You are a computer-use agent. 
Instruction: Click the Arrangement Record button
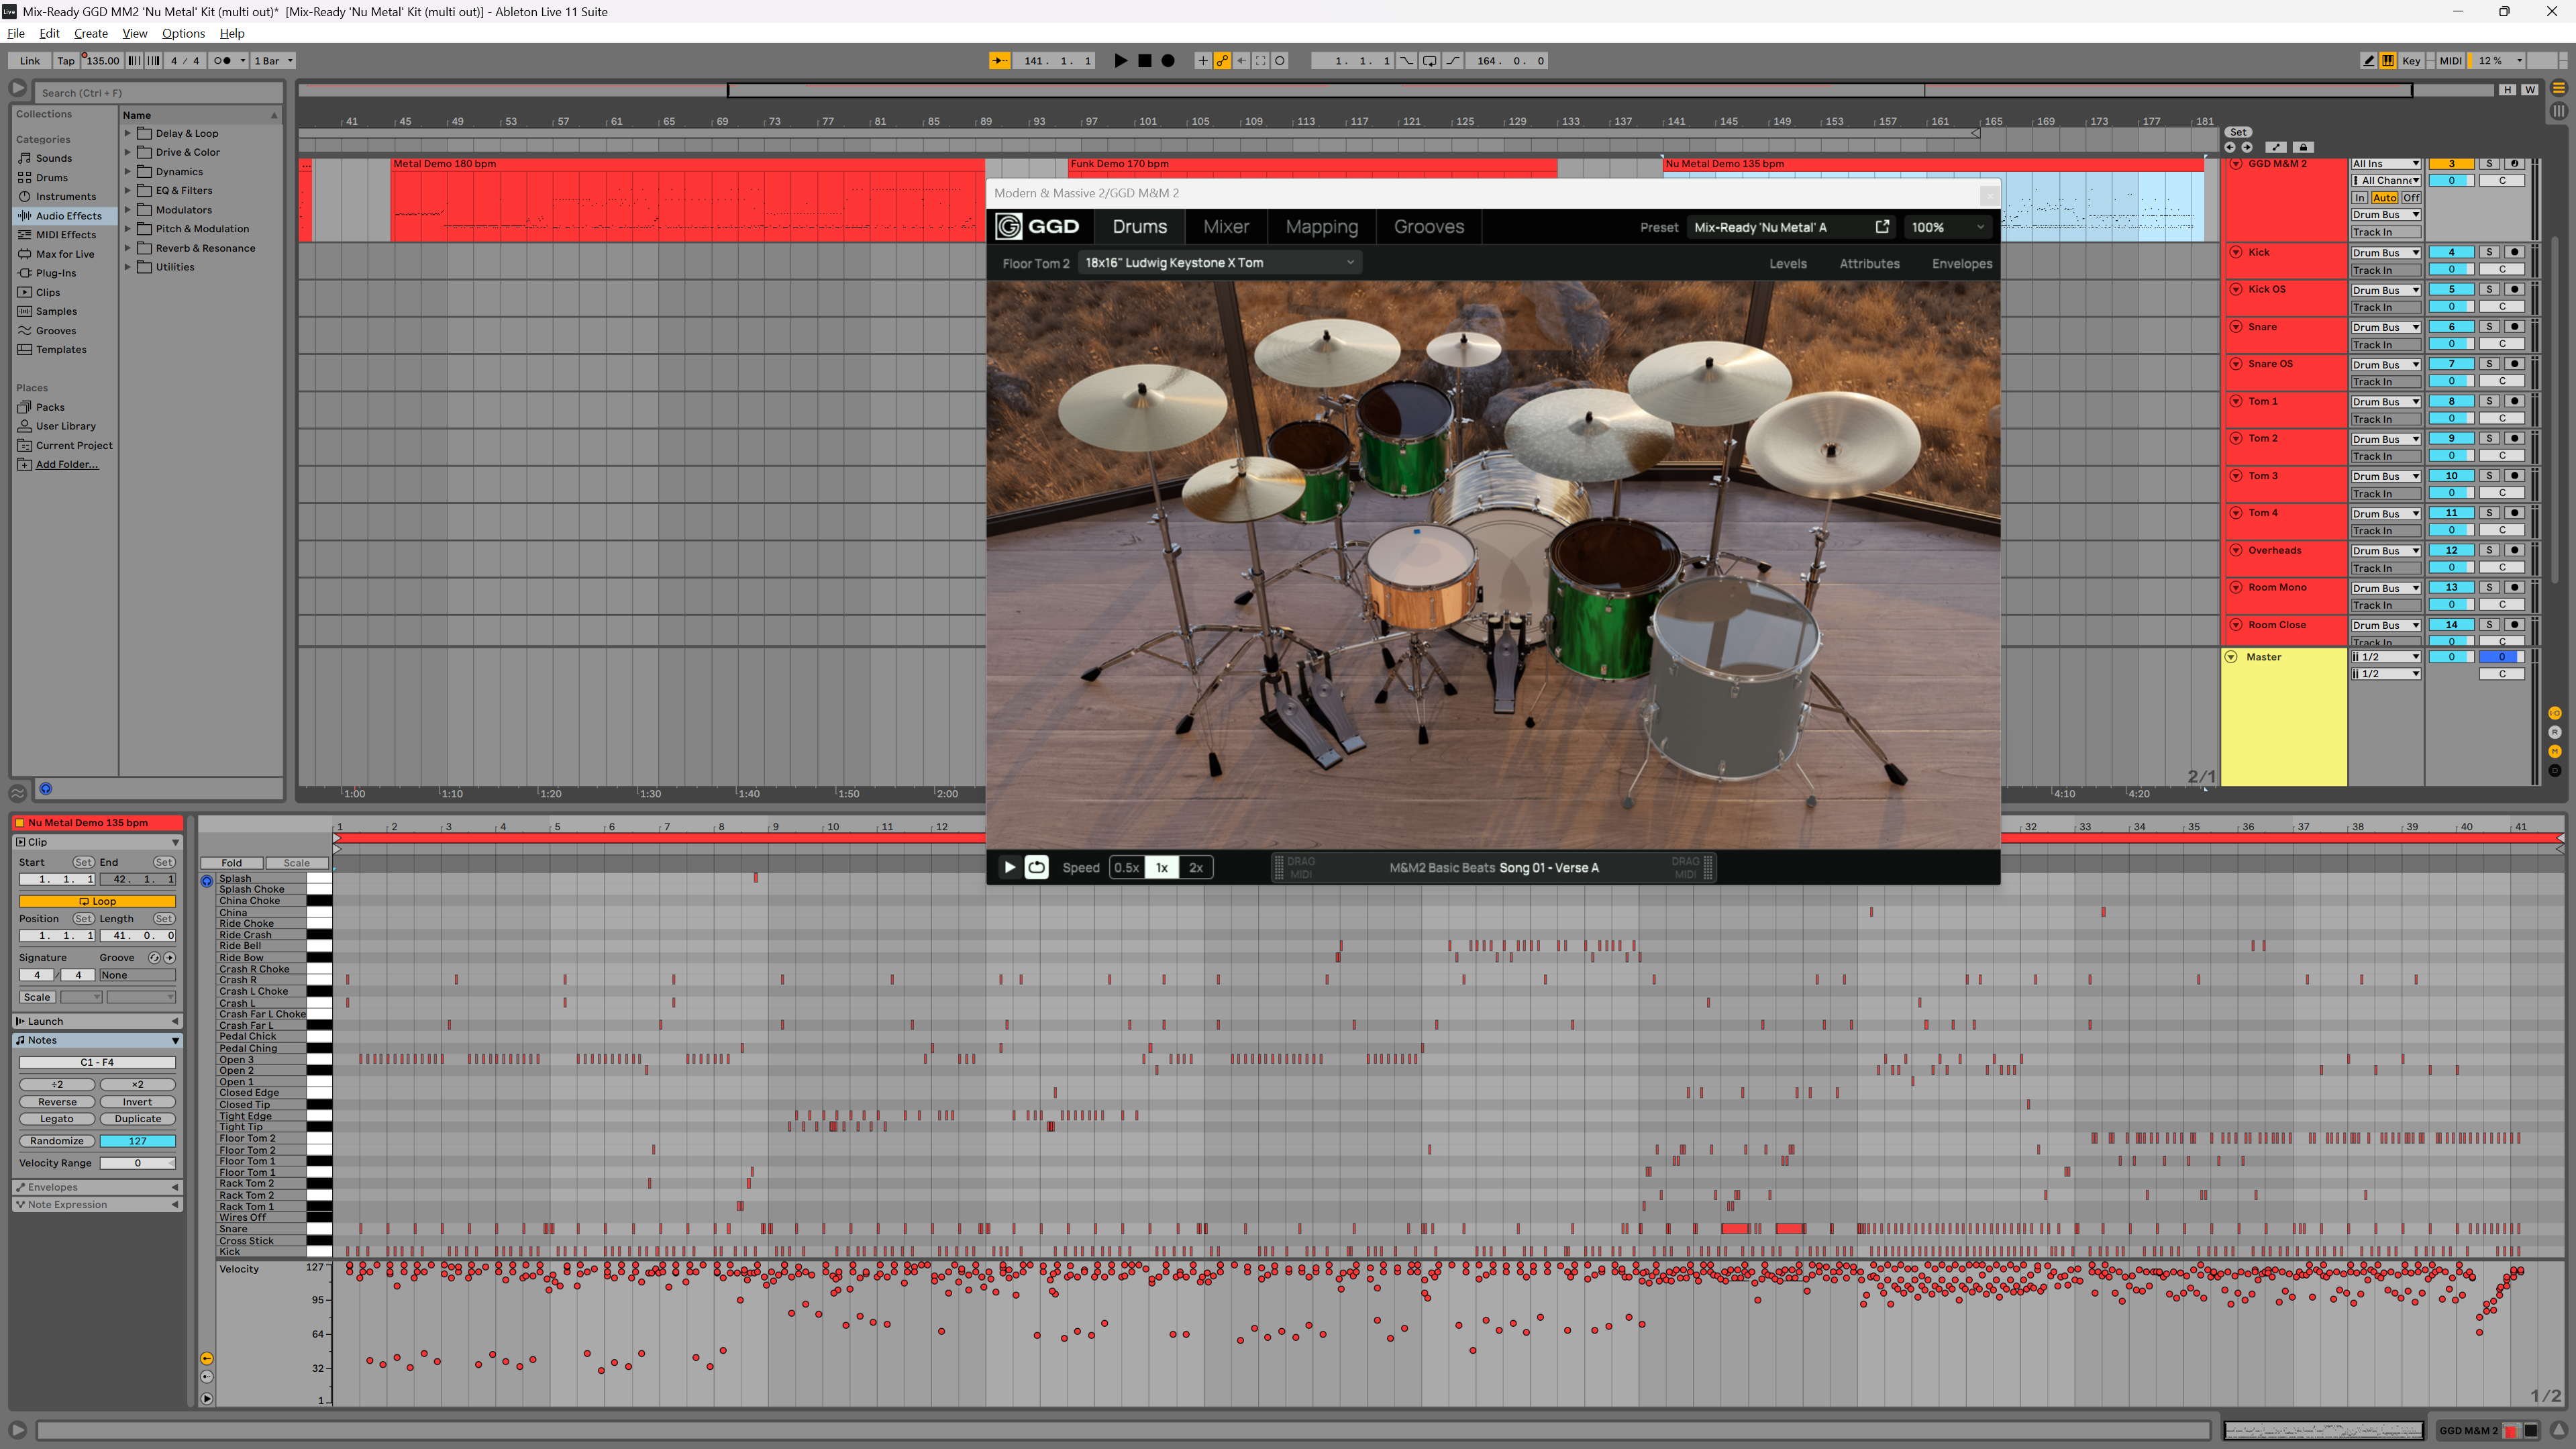click(x=1167, y=61)
